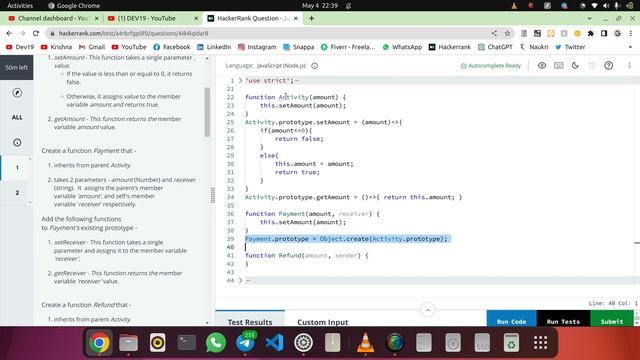Open keyboard shortcuts icon in editor toolbar

(x=558, y=65)
